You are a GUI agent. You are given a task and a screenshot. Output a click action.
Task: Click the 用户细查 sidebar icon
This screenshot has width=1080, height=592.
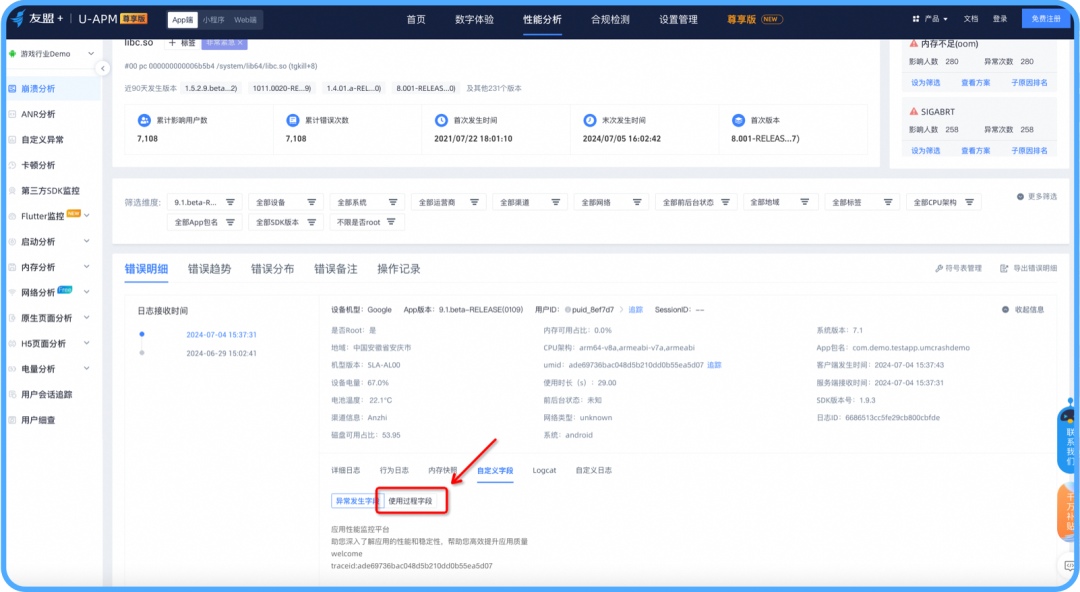click(x=12, y=420)
